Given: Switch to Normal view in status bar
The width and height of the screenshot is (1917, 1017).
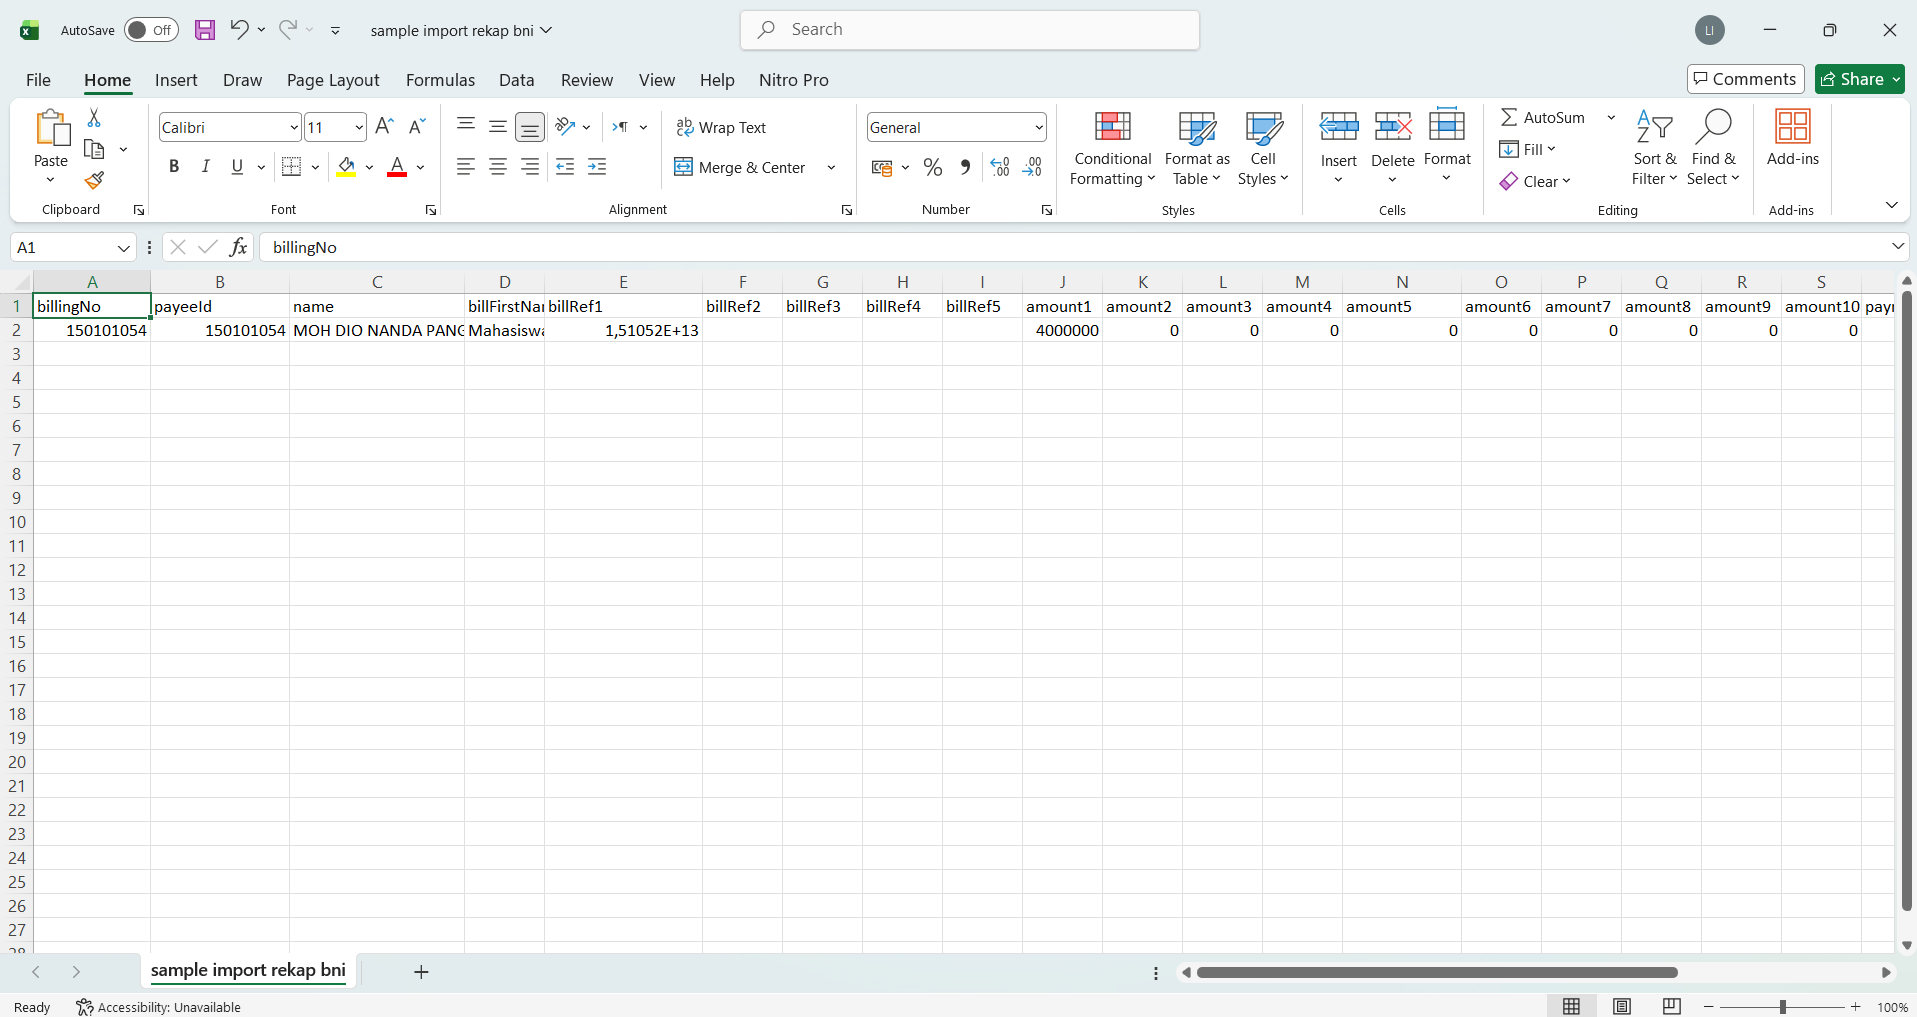Looking at the screenshot, I should (1572, 1006).
